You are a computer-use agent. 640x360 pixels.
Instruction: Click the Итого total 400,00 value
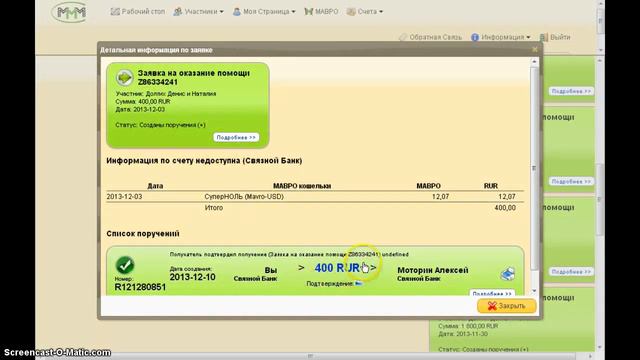point(504,208)
